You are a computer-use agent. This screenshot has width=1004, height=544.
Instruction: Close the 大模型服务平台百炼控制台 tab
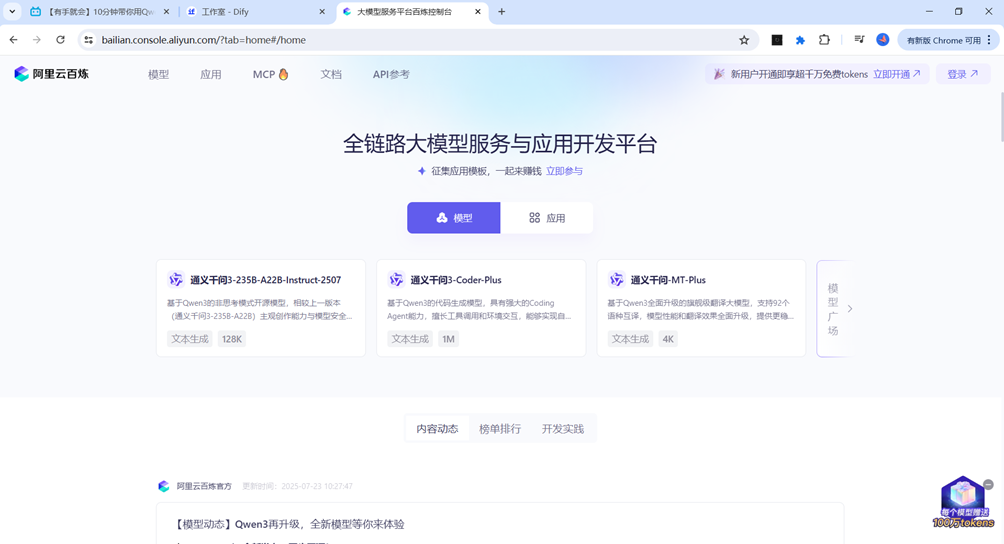(x=478, y=12)
